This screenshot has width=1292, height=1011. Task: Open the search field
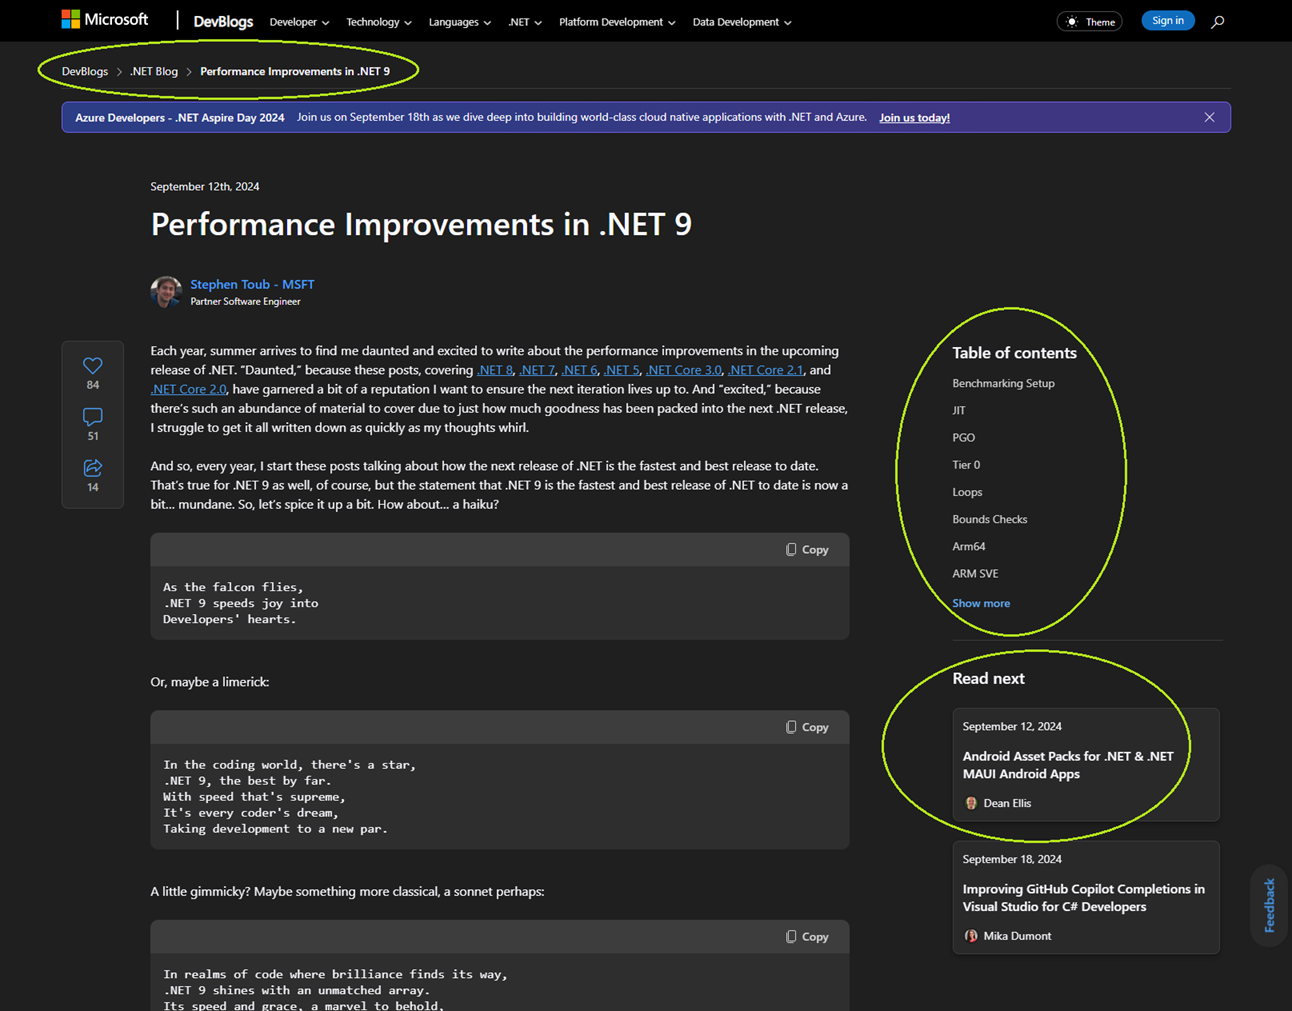tap(1217, 21)
